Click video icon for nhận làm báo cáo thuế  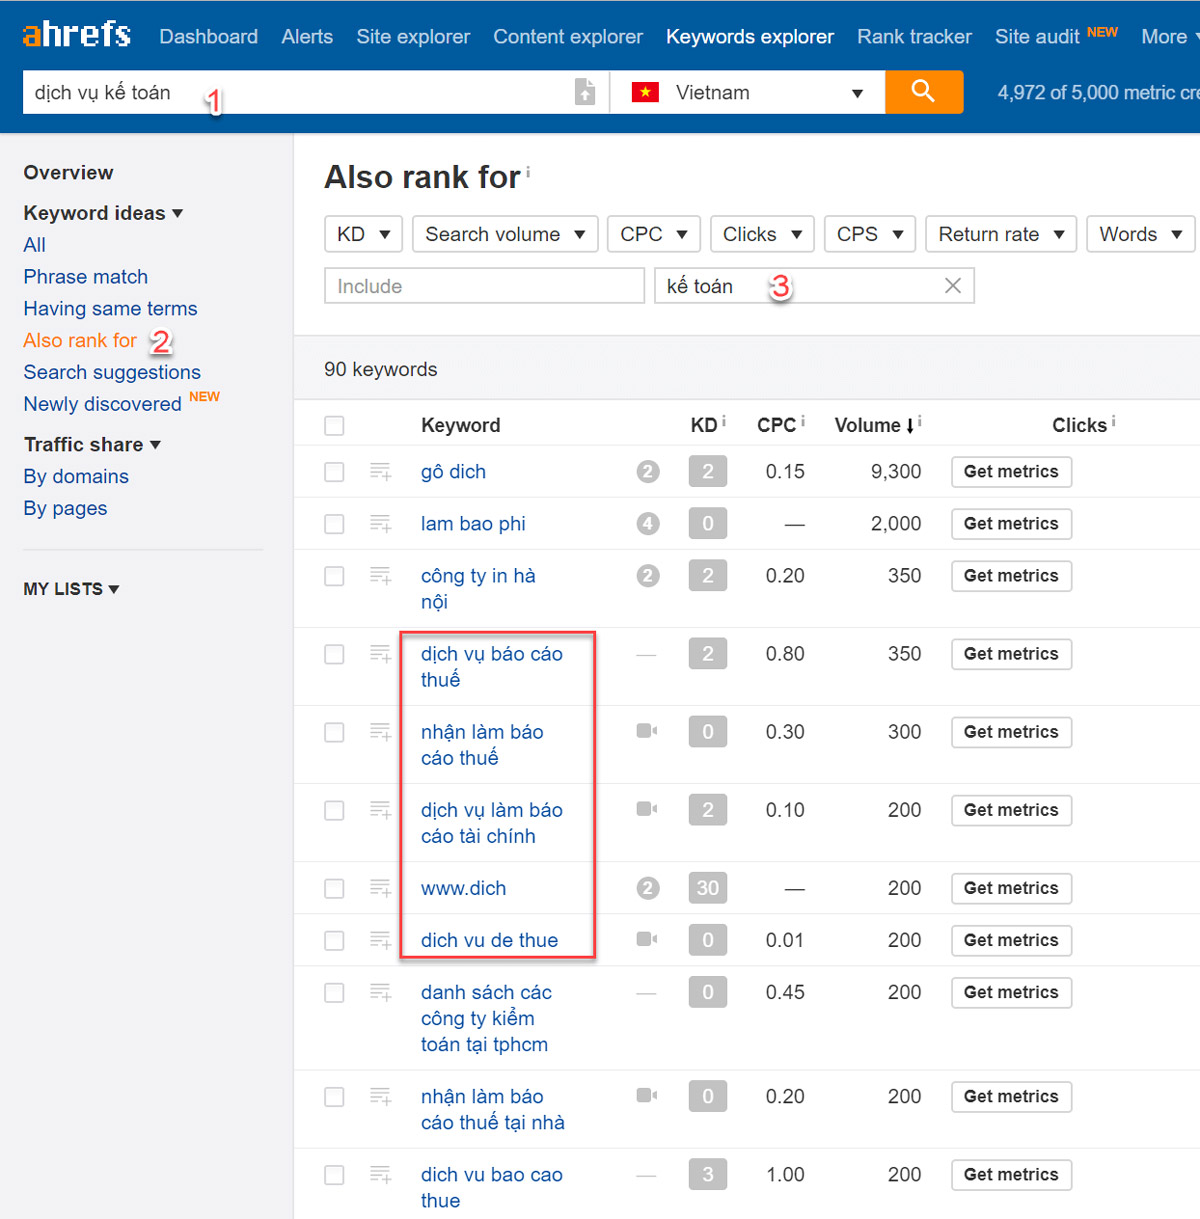[647, 731]
